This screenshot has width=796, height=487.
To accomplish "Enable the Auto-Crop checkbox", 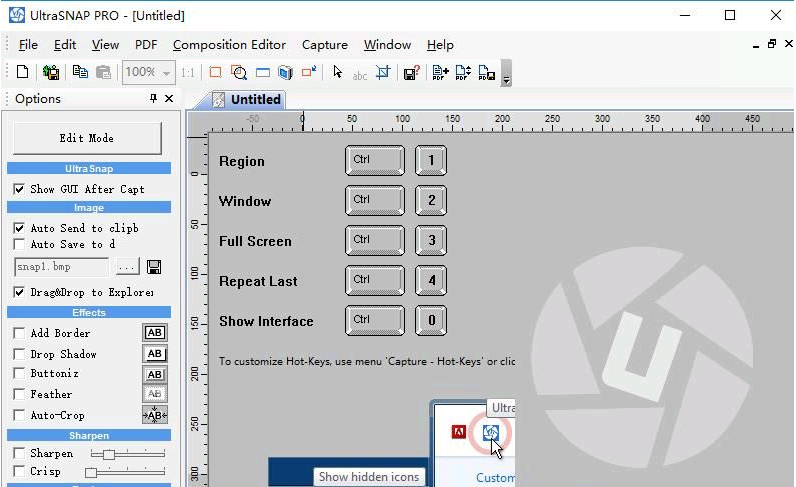I will [19, 415].
